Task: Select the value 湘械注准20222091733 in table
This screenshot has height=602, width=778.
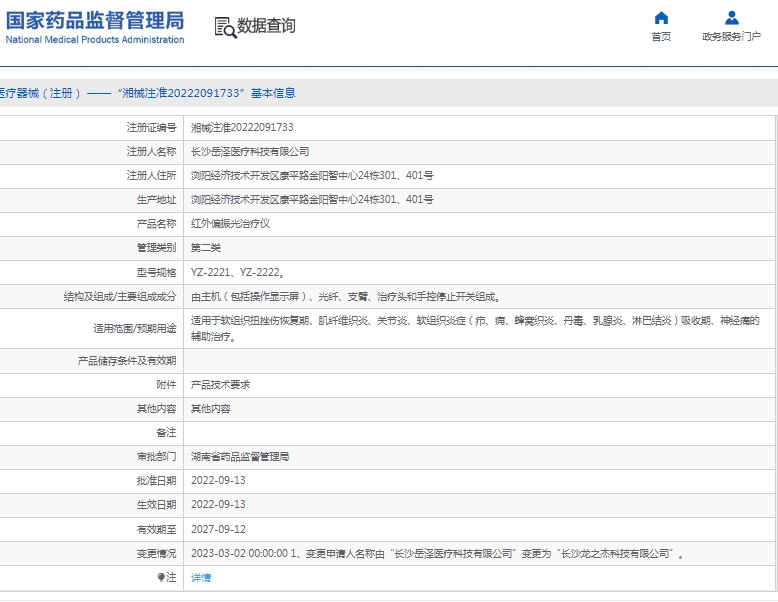Action: click(x=242, y=128)
